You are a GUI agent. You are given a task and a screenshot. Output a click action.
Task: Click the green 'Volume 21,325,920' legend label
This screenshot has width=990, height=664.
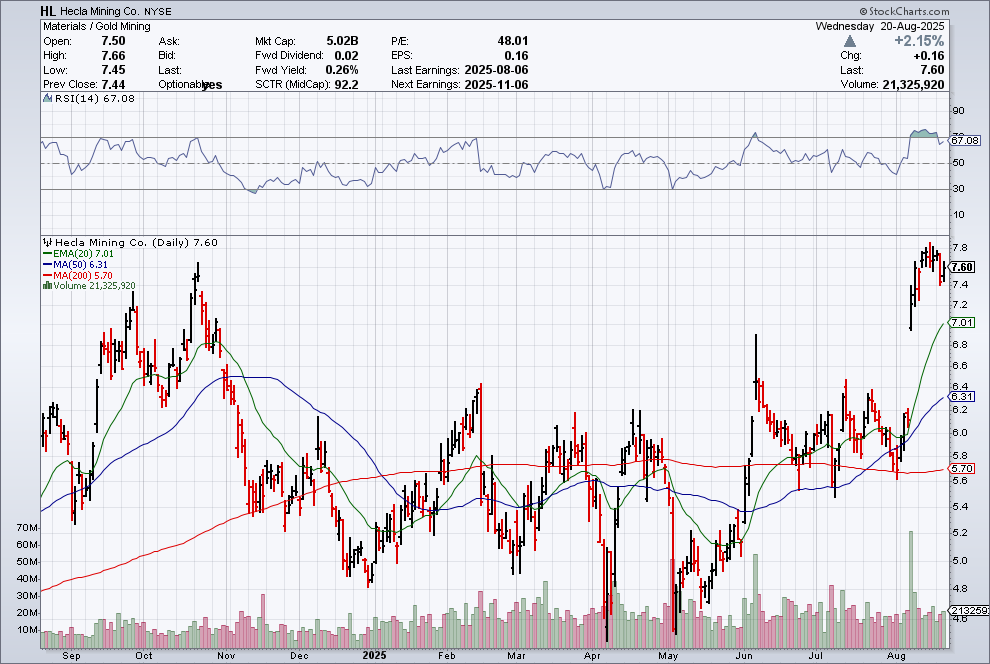pyautogui.click(x=94, y=286)
